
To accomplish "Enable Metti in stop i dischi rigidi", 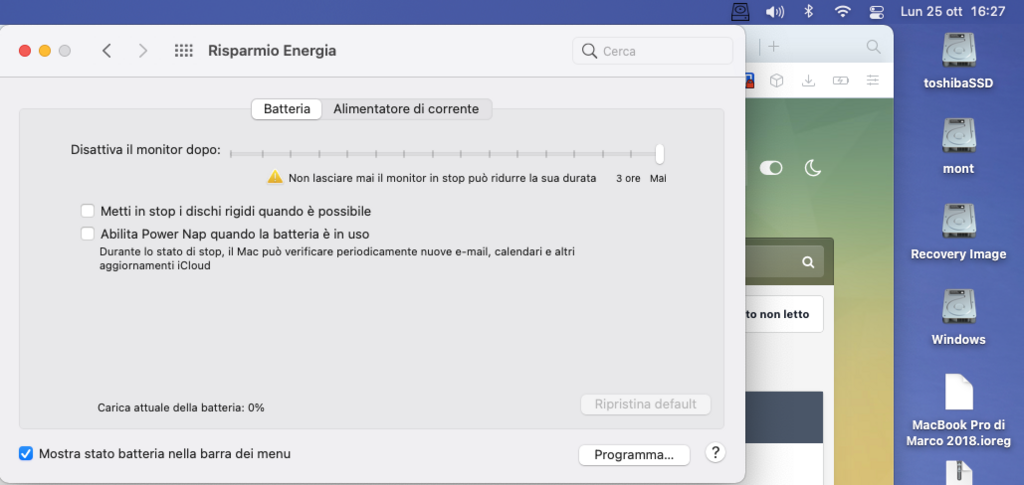I will (x=88, y=211).
